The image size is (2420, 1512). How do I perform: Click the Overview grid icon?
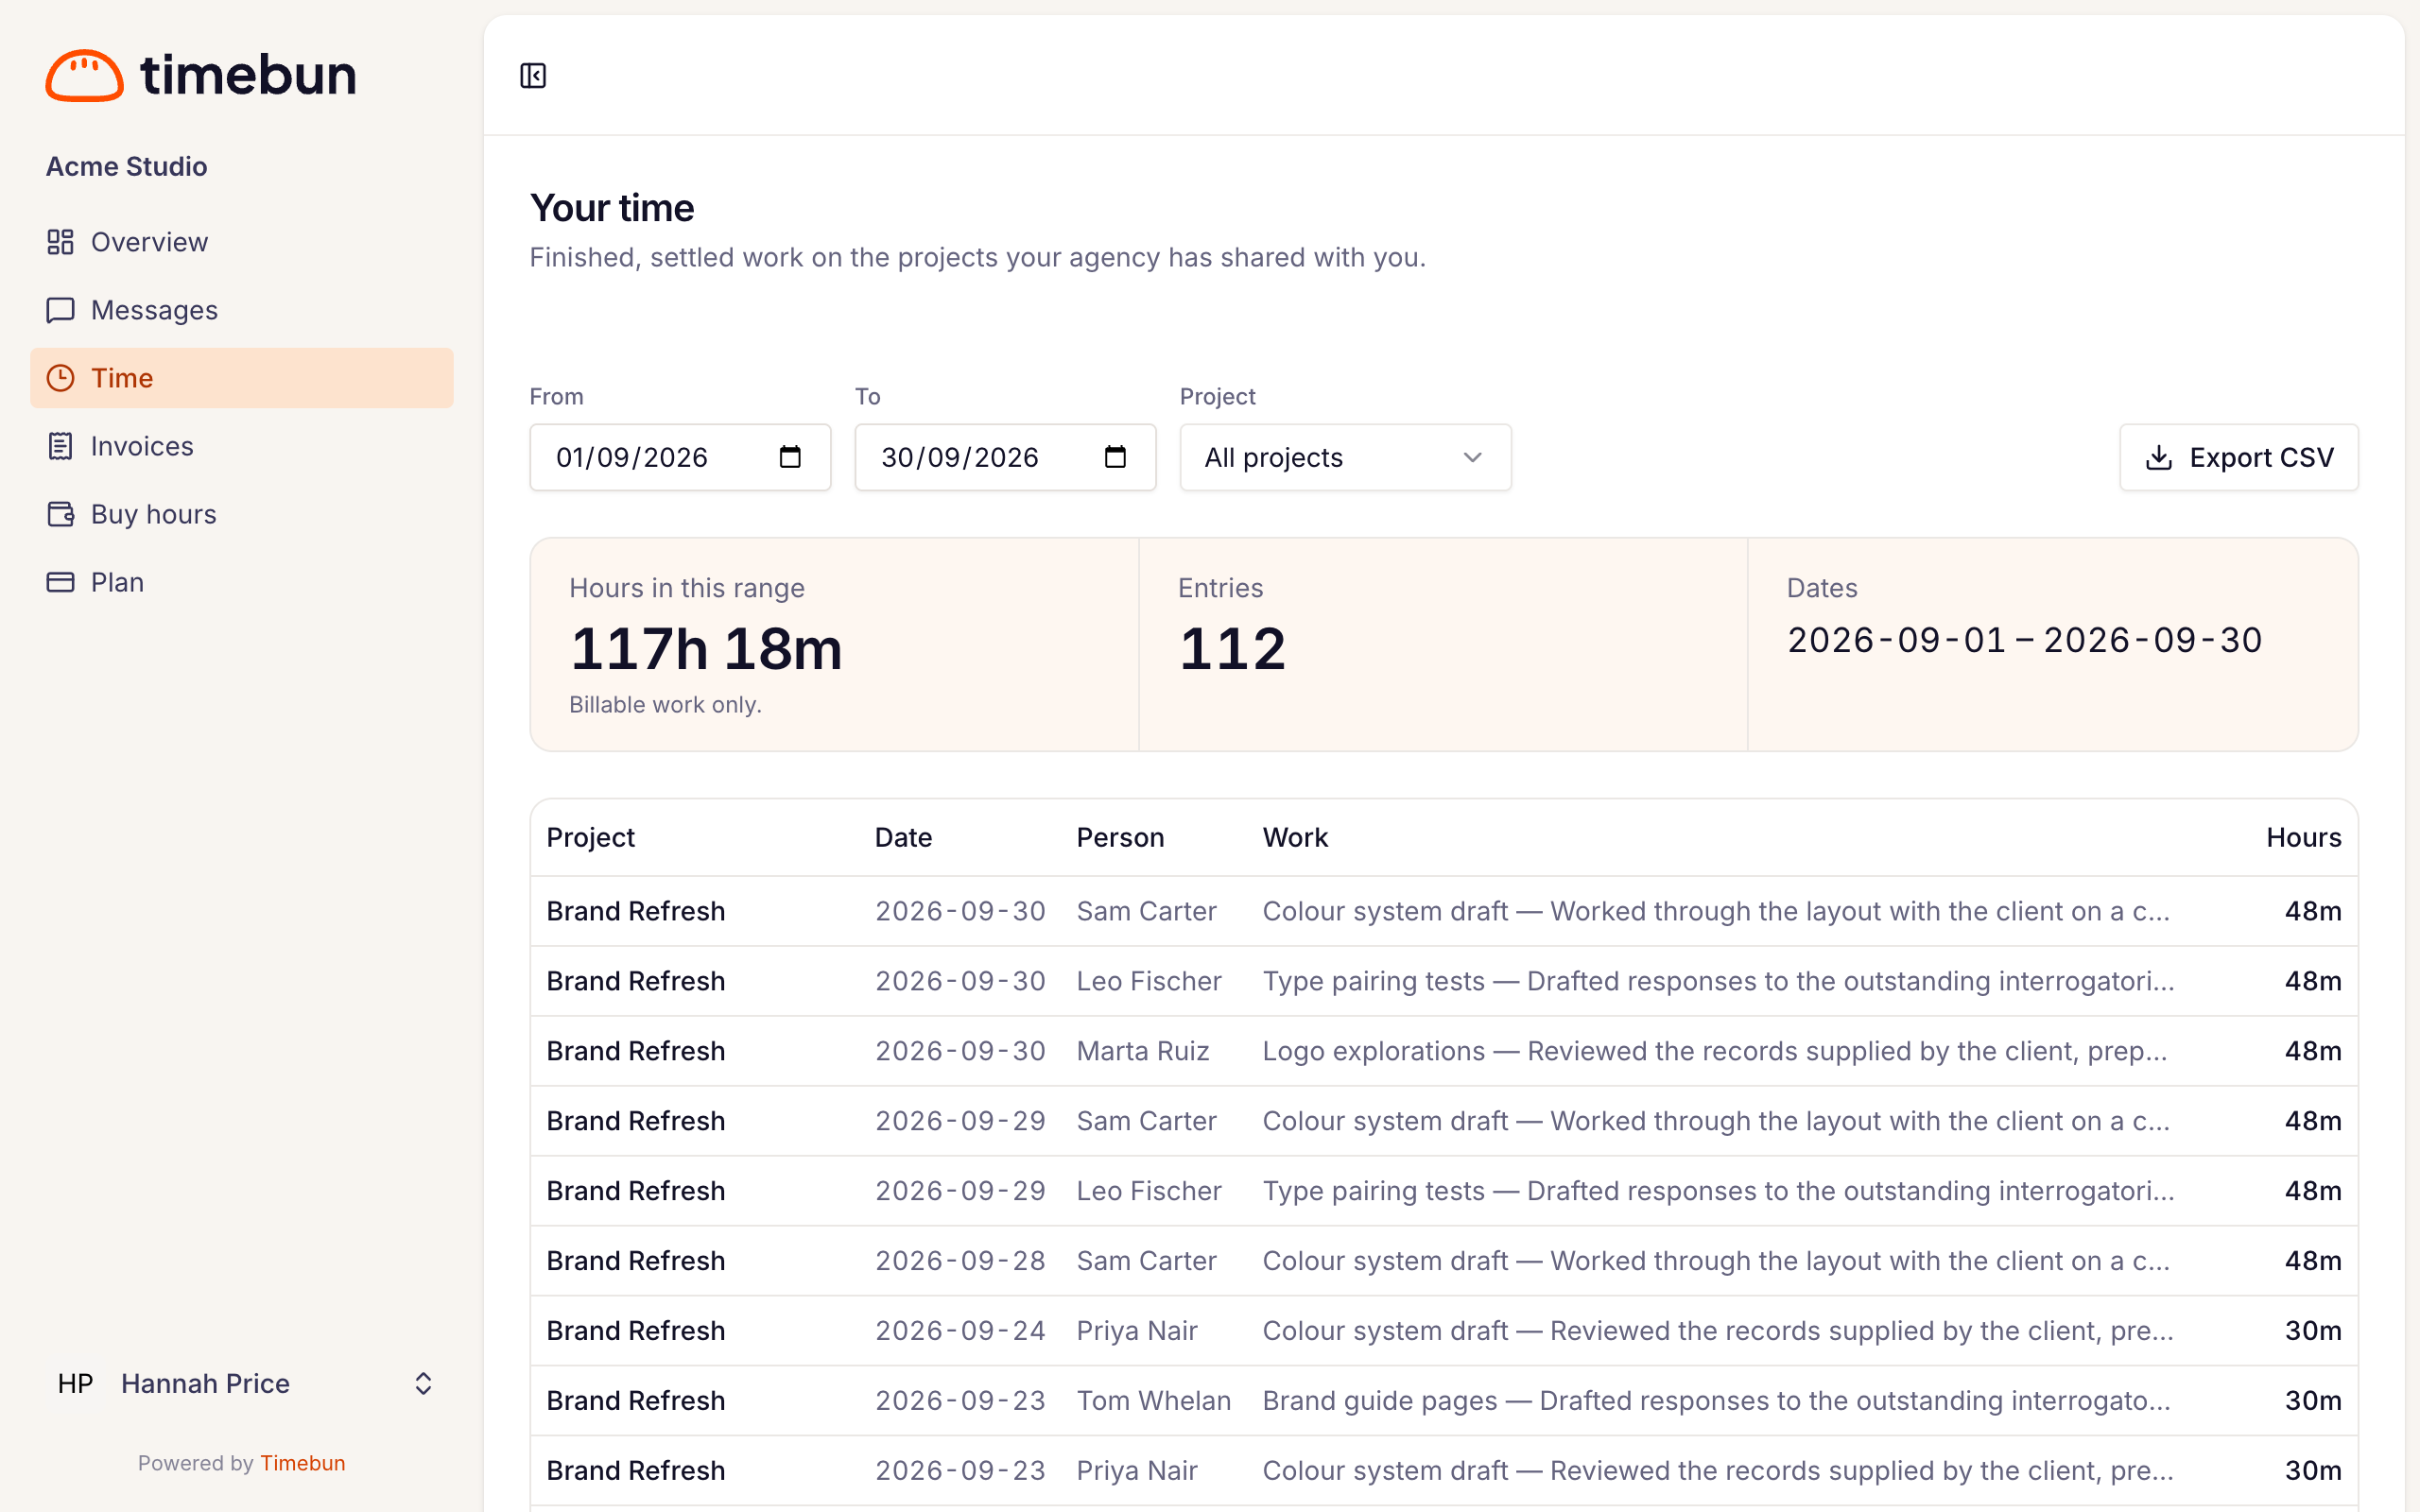pos(60,242)
